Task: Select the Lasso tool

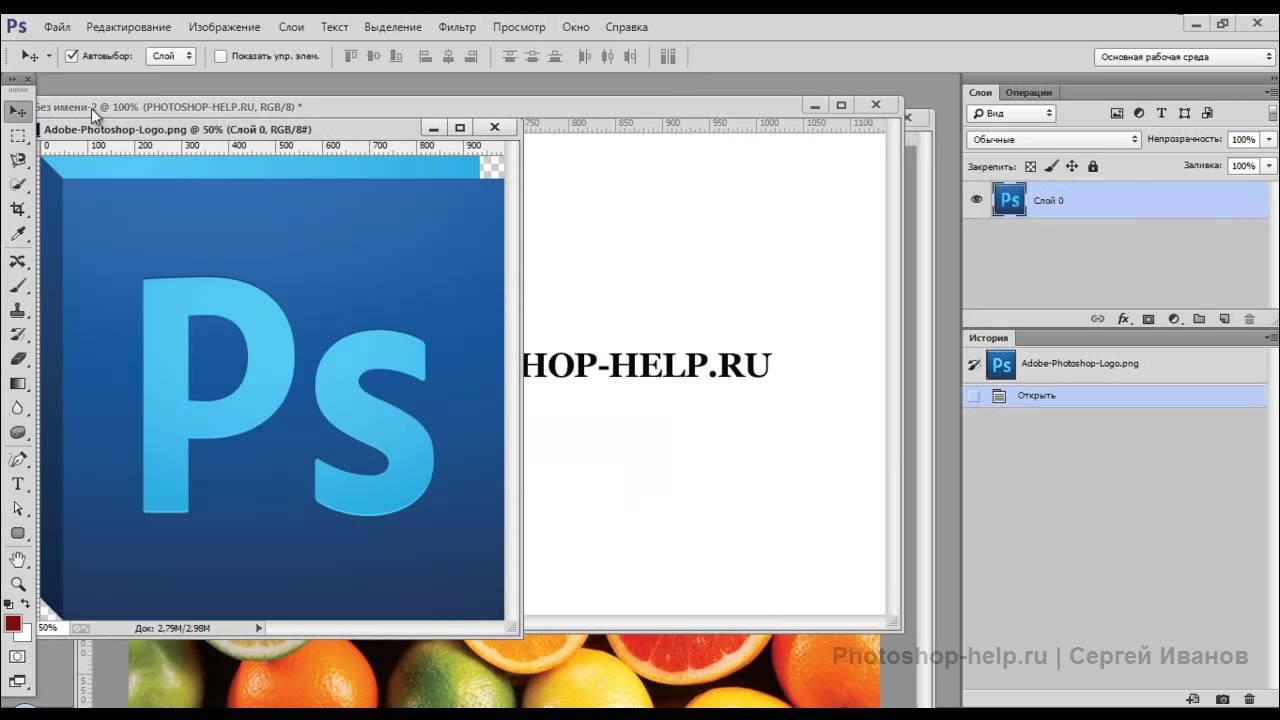Action: (x=18, y=160)
